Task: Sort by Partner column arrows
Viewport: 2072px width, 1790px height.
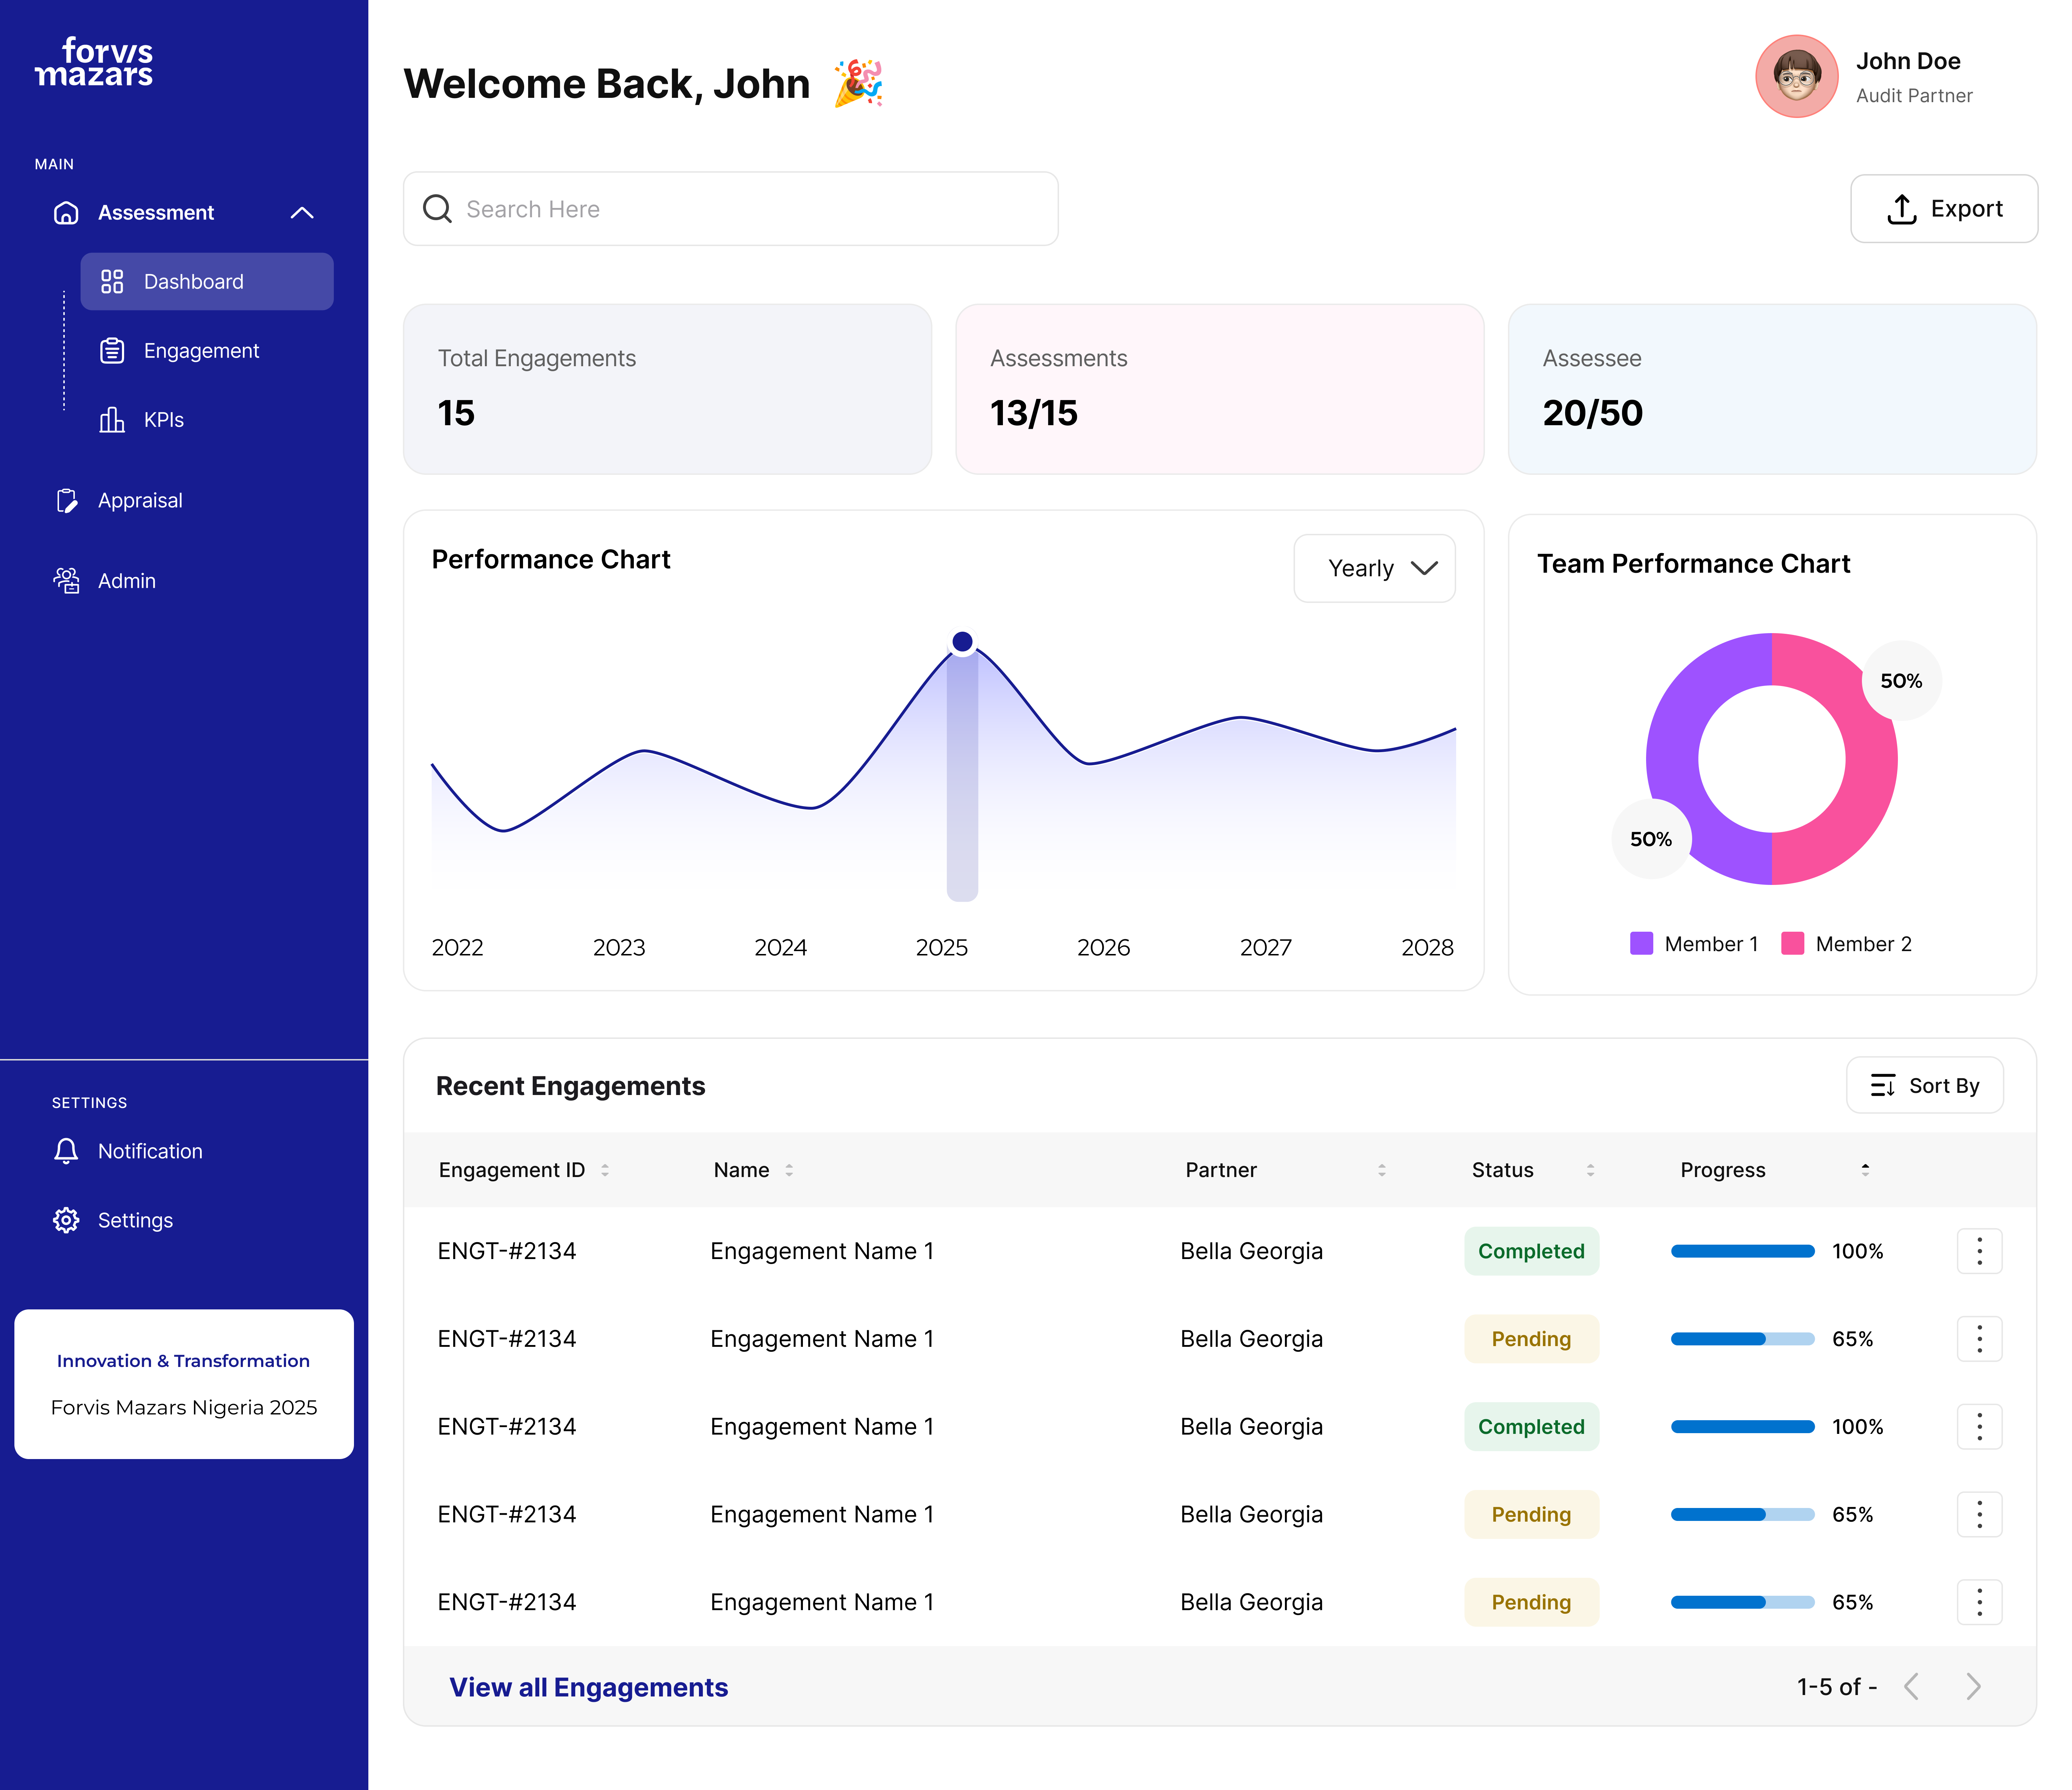Action: tap(1382, 1169)
